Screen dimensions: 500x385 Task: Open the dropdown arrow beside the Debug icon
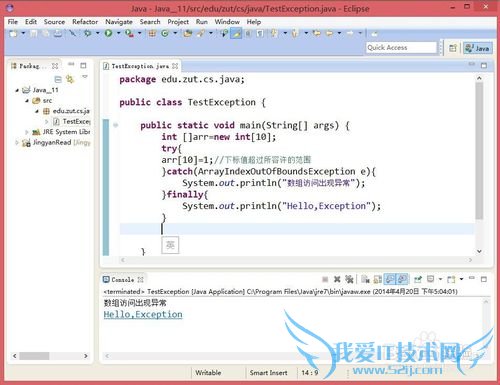click(x=97, y=33)
